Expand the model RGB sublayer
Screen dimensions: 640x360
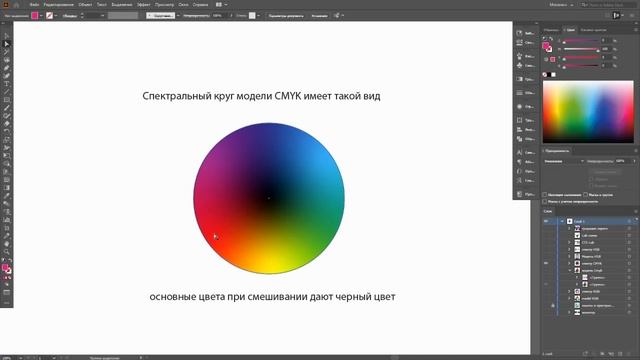click(569, 298)
